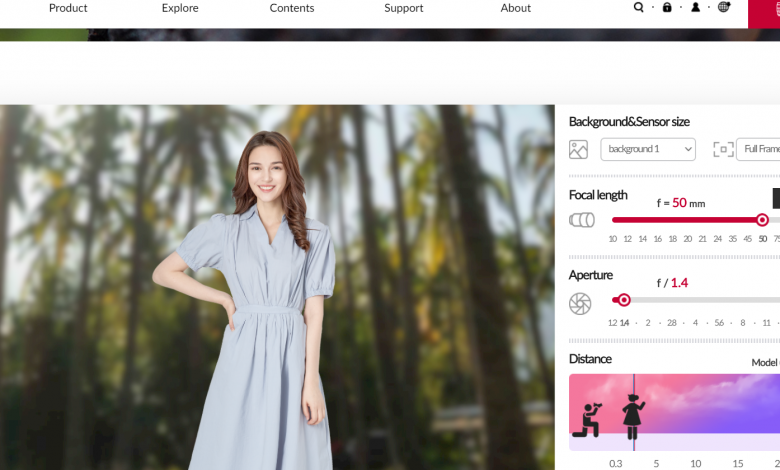The height and width of the screenshot is (470, 780).
Task: Open the Contents menu
Action: pyautogui.click(x=292, y=8)
